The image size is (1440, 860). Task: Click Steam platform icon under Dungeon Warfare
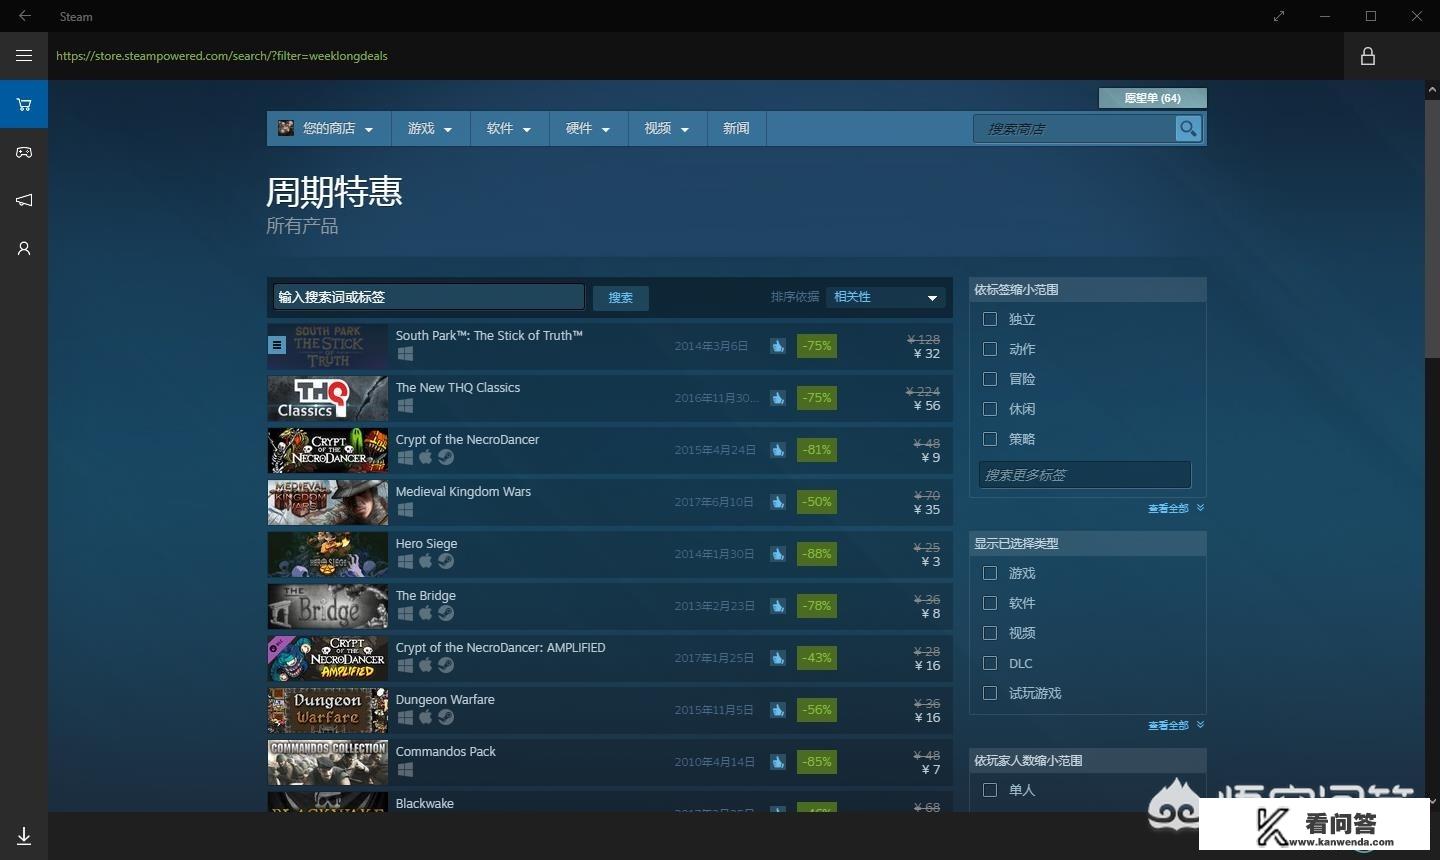coord(446,717)
